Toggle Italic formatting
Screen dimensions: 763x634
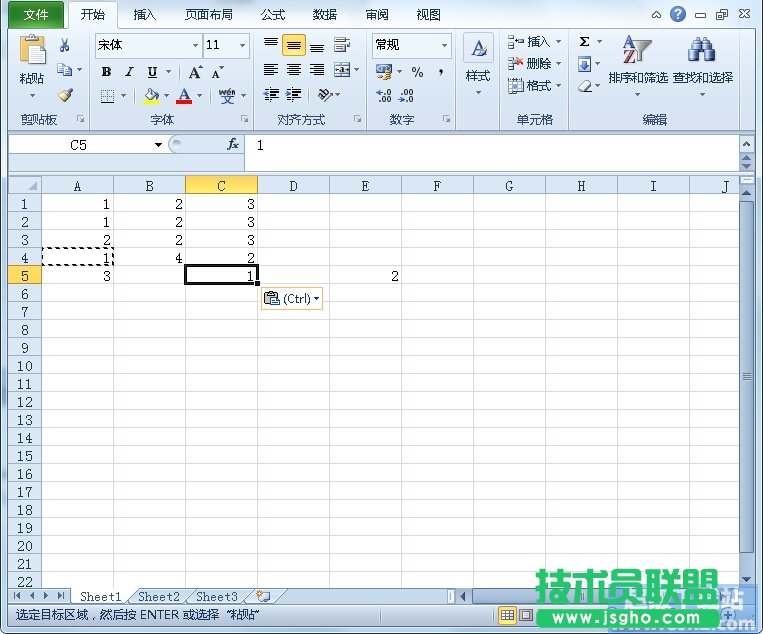pyautogui.click(x=129, y=72)
